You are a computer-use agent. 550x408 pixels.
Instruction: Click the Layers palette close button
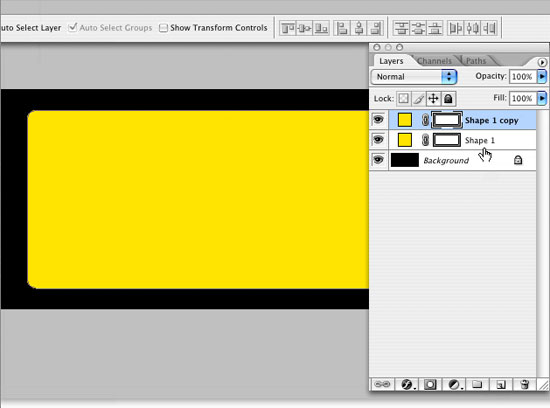[377, 47]
